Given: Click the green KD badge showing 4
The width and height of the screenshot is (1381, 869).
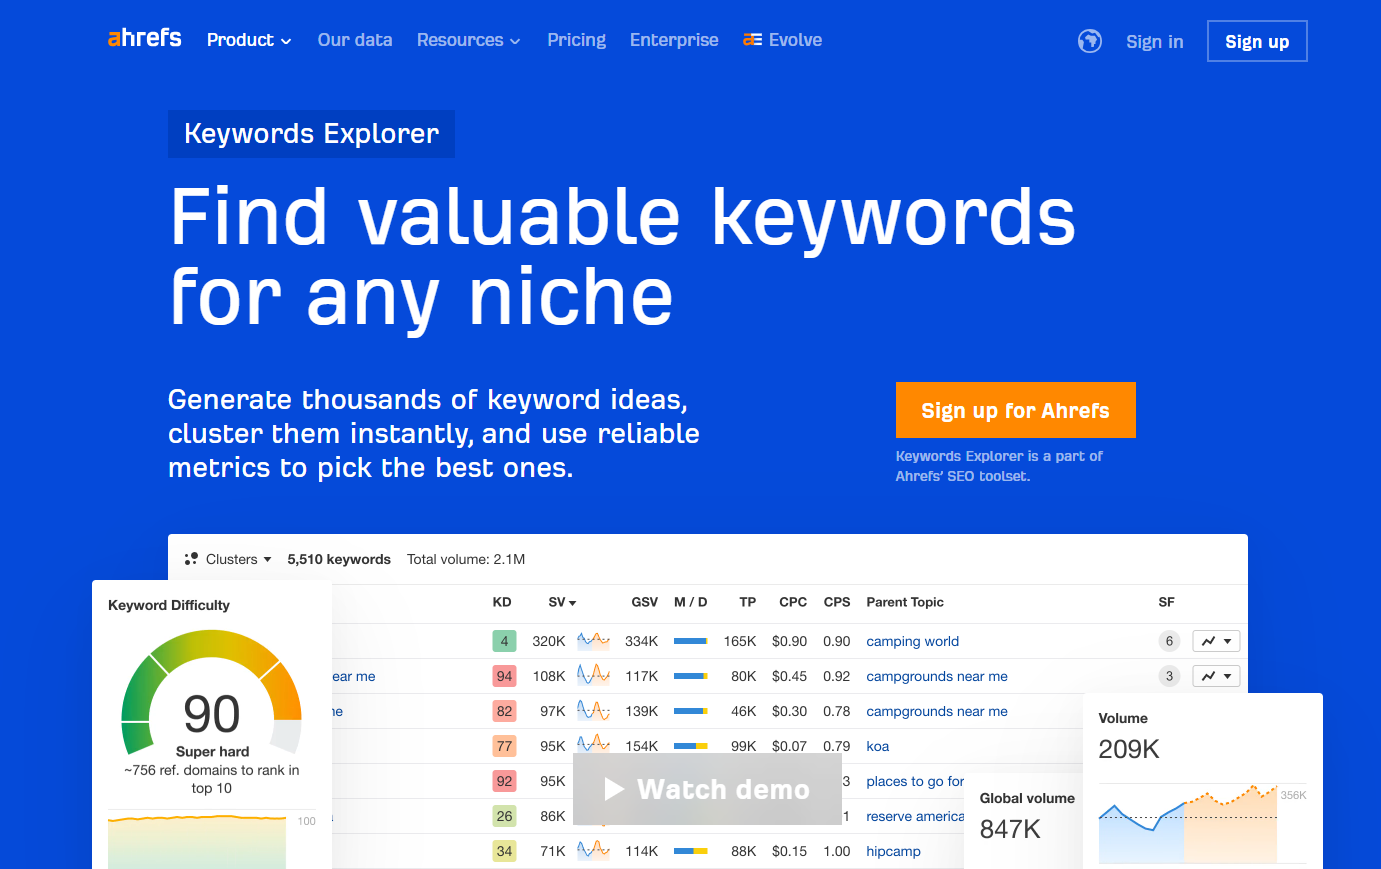Looking at the screenshot, I should 504,641.
